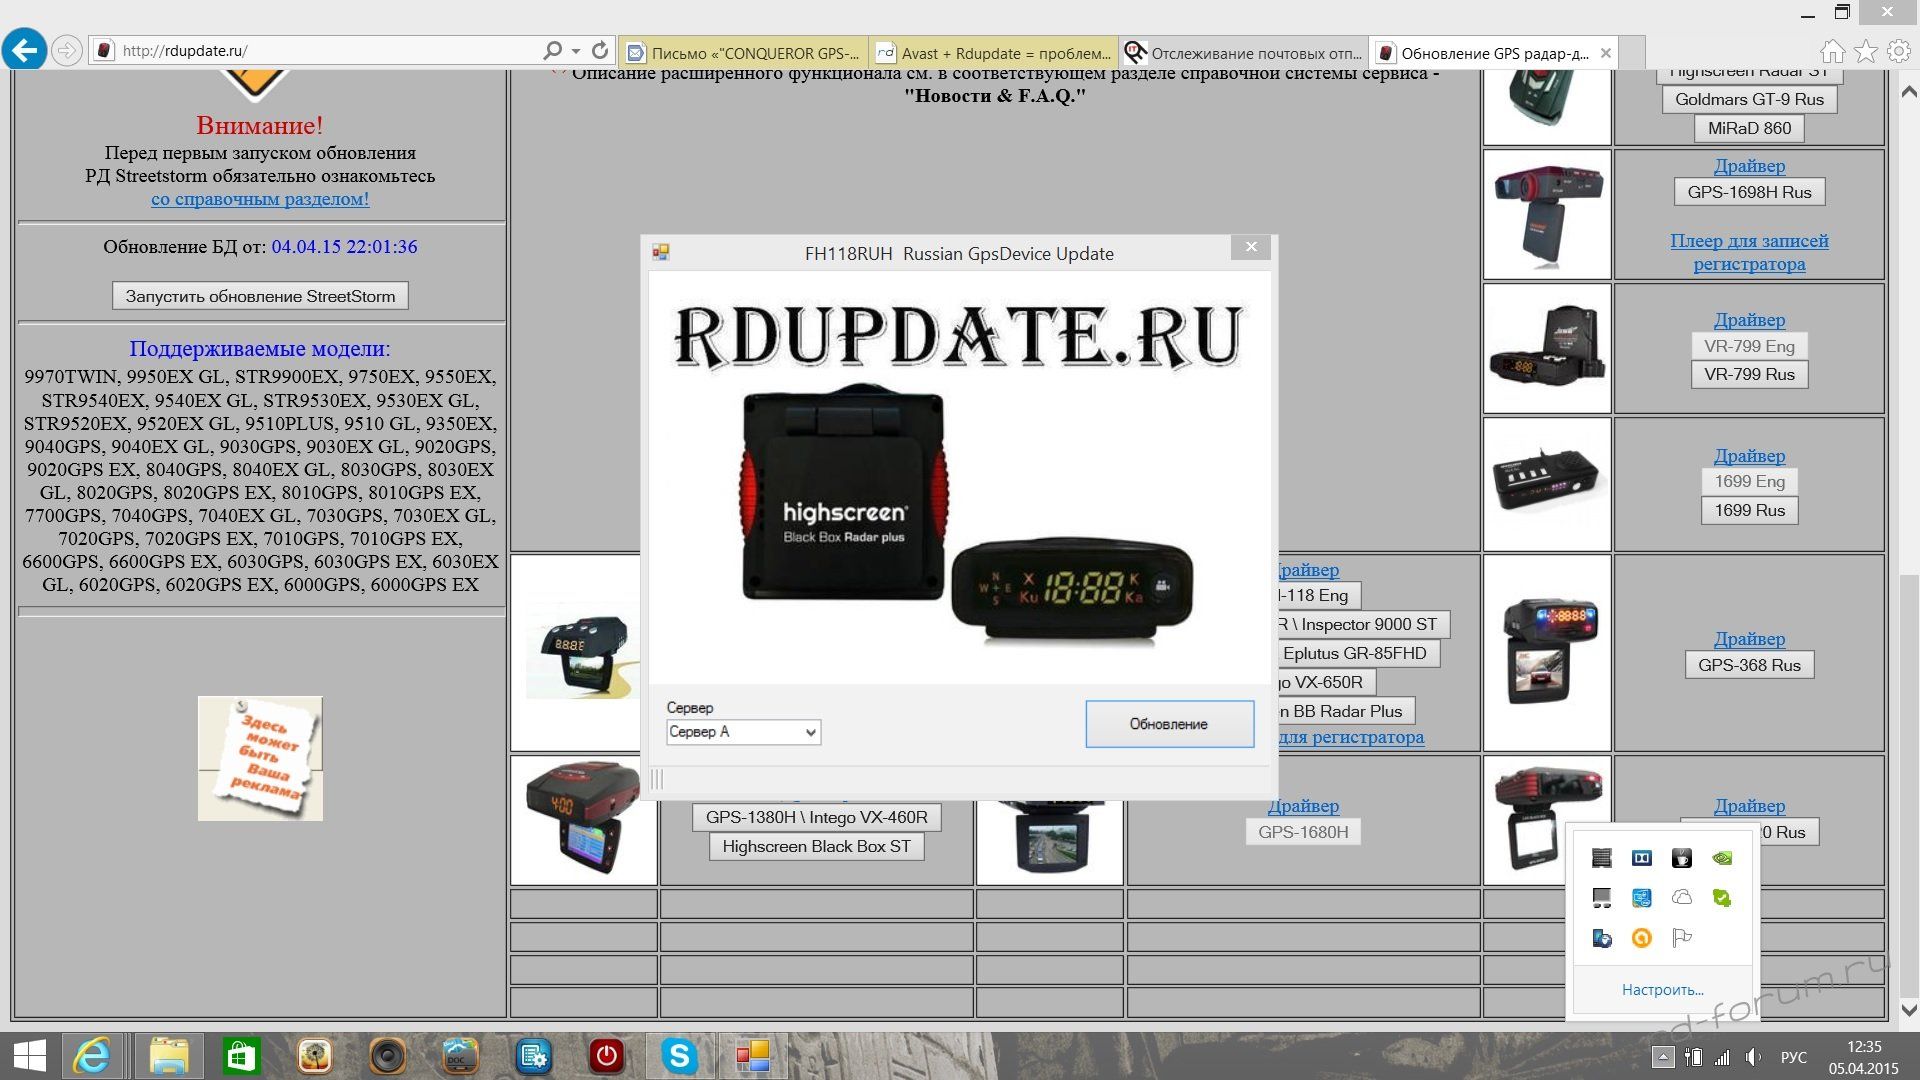Open the Плеер для записей регистратора link
The image size is (1920, 1080).
coord(1749,252)
